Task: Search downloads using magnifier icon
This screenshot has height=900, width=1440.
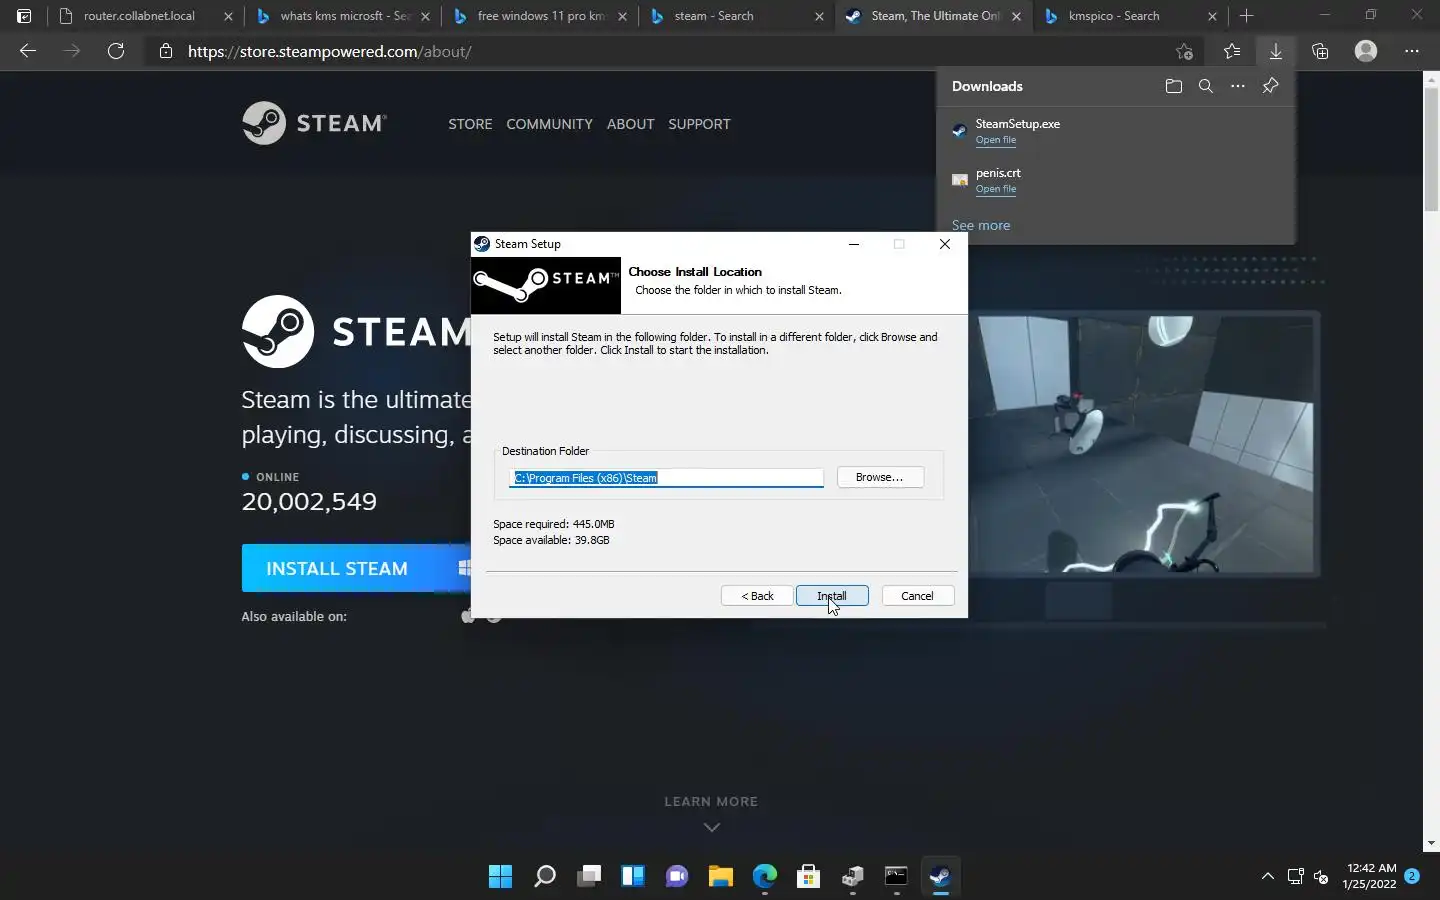Action: pos(1206,86)
